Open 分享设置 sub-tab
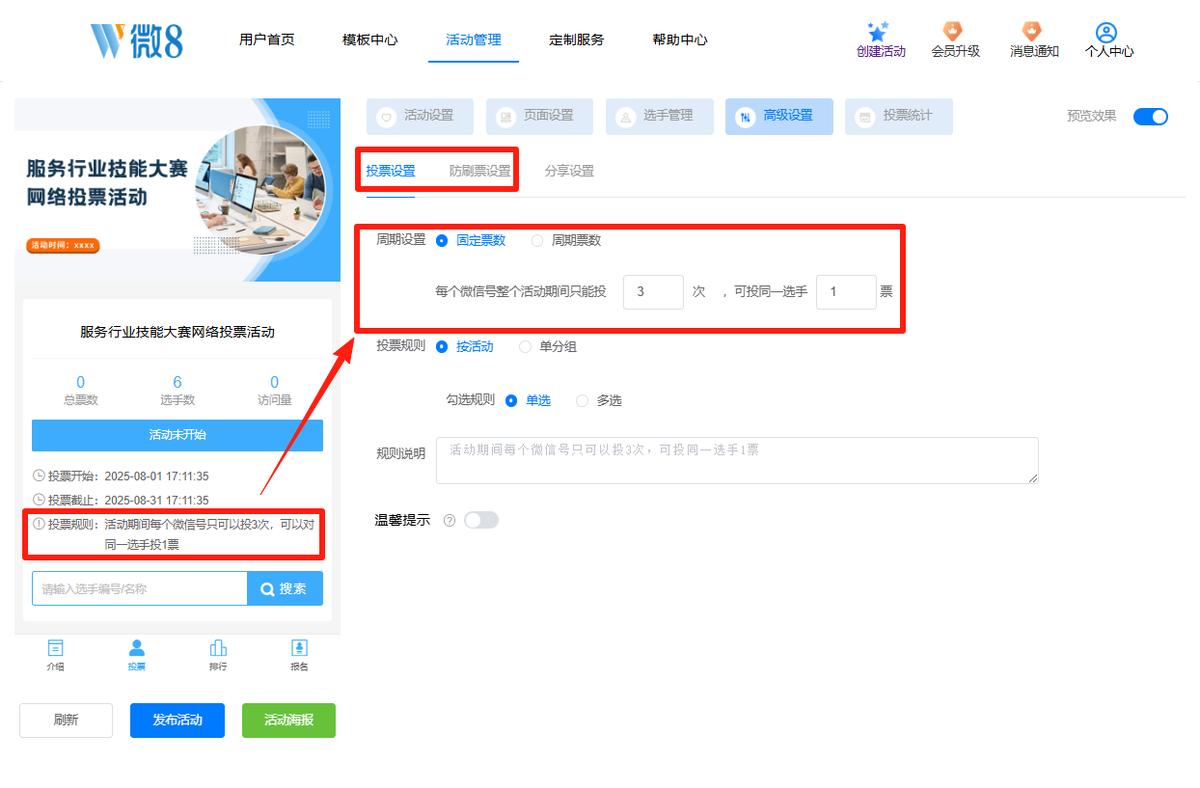This screenshot has height=788, width=1200. click(569, 171)
